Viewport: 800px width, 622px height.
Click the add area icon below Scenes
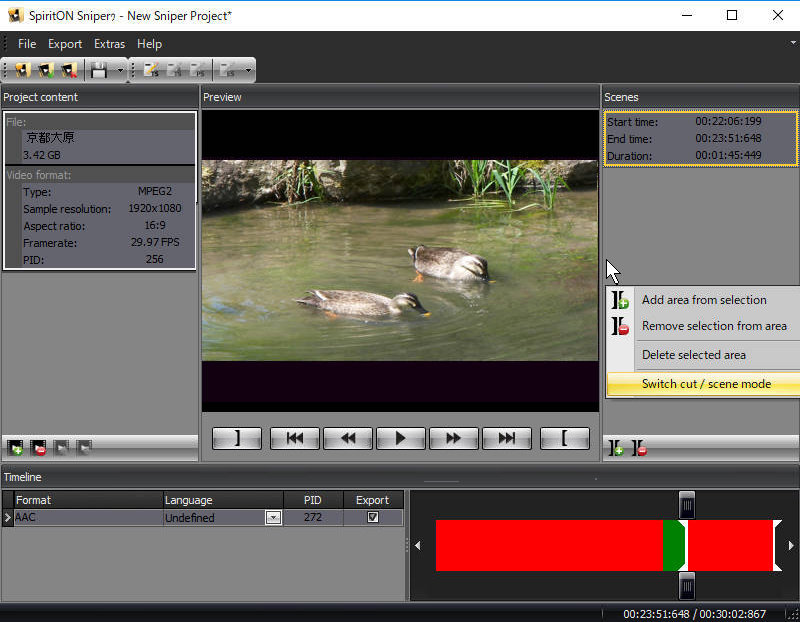(x=617, y=449)
